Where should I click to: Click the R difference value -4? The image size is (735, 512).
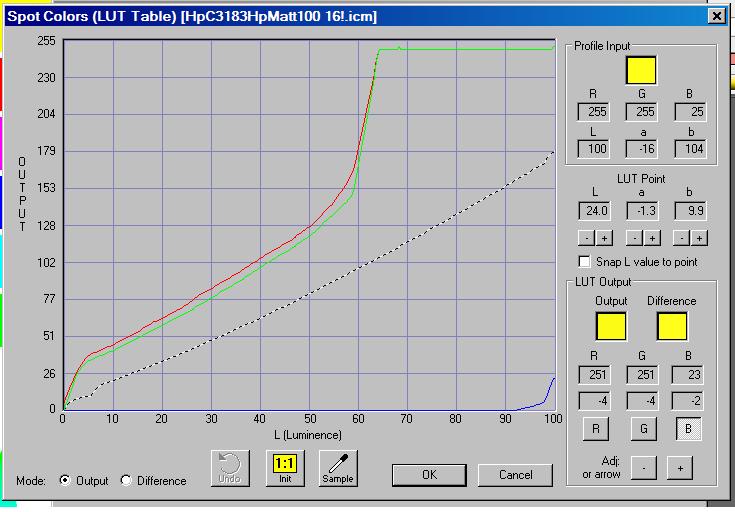coord(595,401)
